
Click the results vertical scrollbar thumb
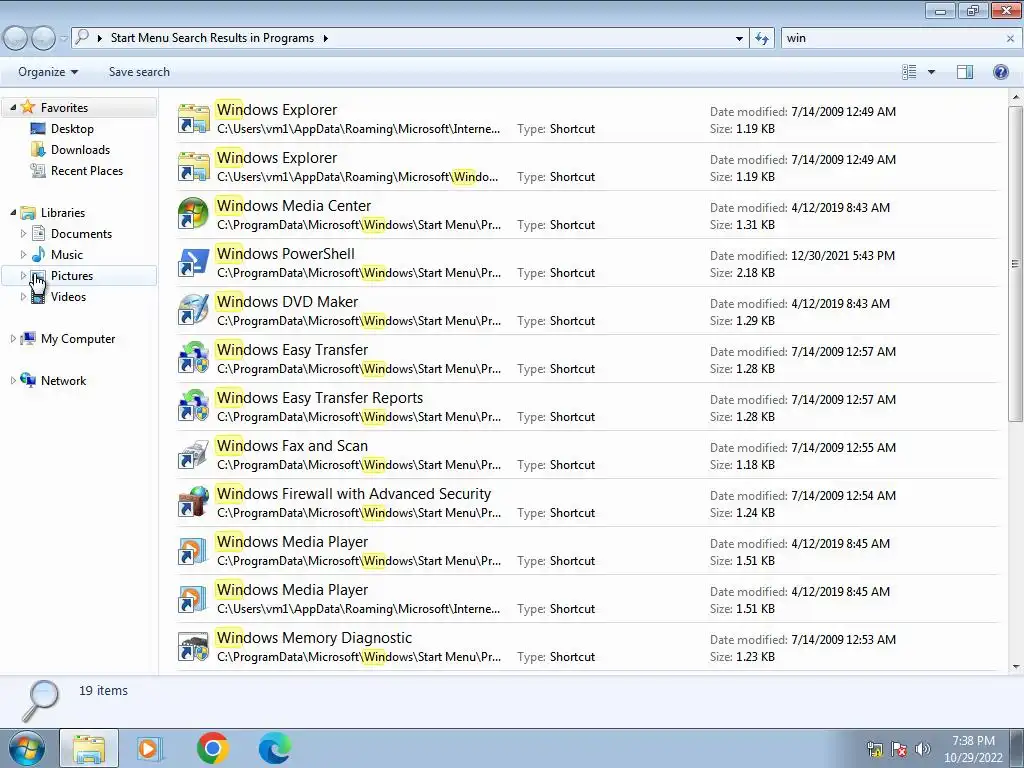click(1015, 264)
